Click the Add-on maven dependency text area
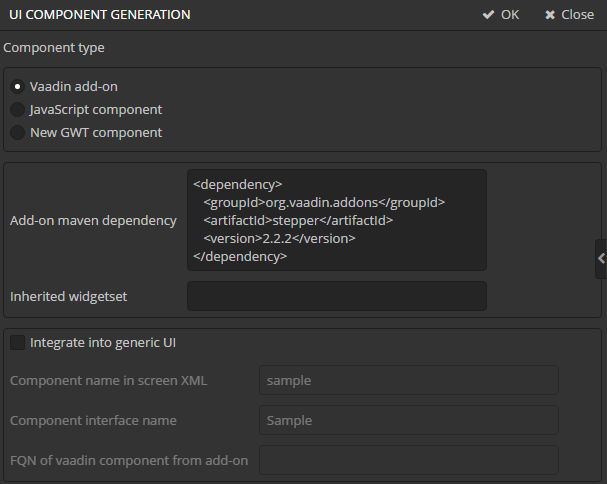Screen dimensions: 607x484 pyautogui.click(x=336, y=220)
